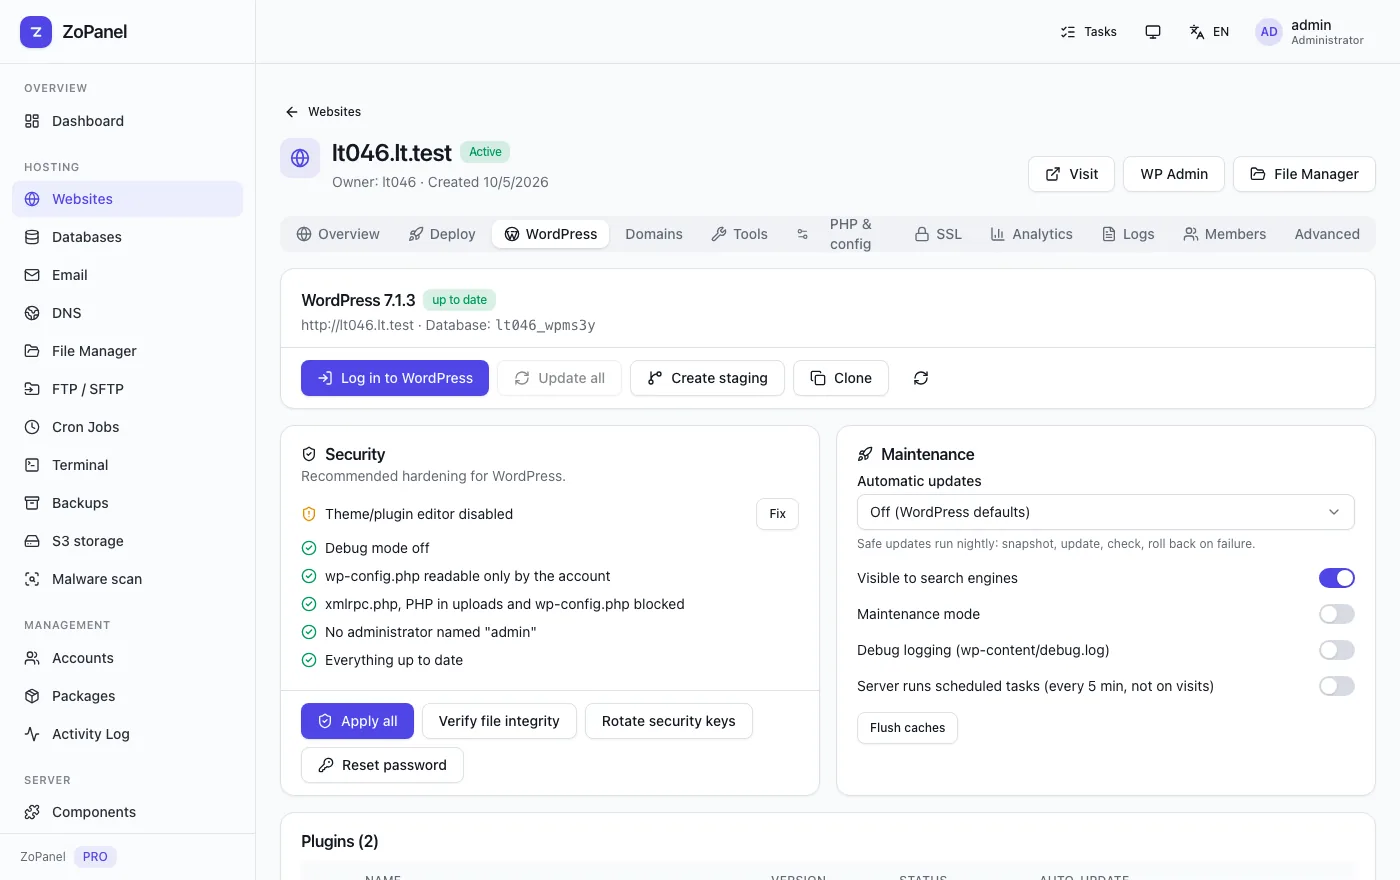Viewport: 1400px width, 880px height.
Task: Open the EN language selector
Action: (x=1209, y=32)
